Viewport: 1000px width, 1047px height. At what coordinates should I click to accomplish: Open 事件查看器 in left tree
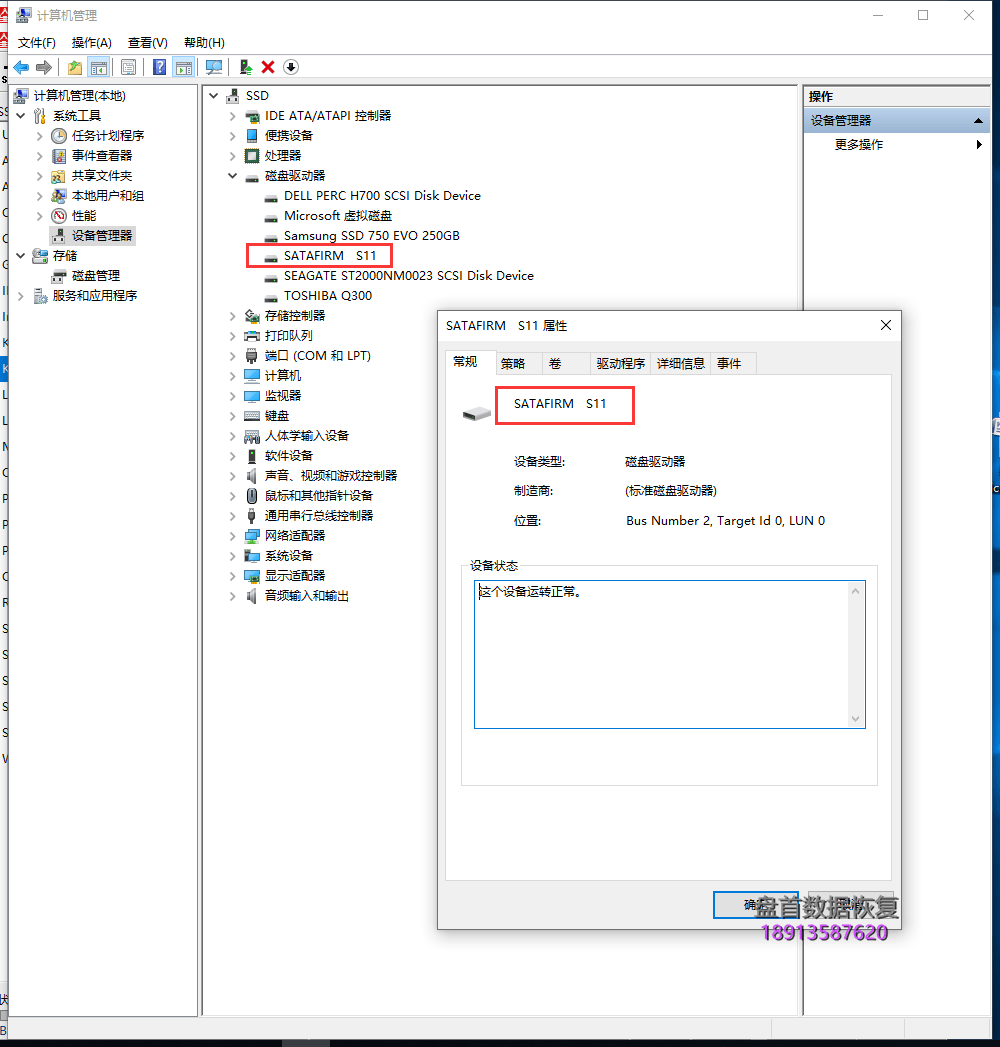pos(101,156)
